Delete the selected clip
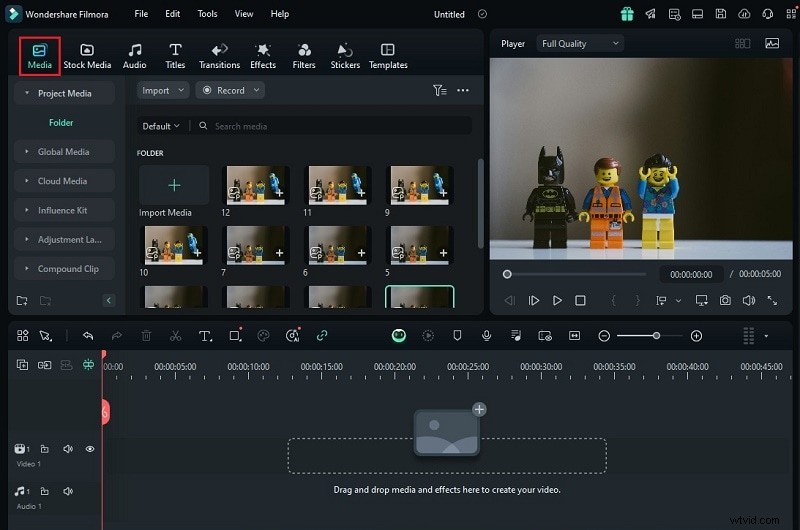This screenshot has height=530, width=800. (146, 336)
